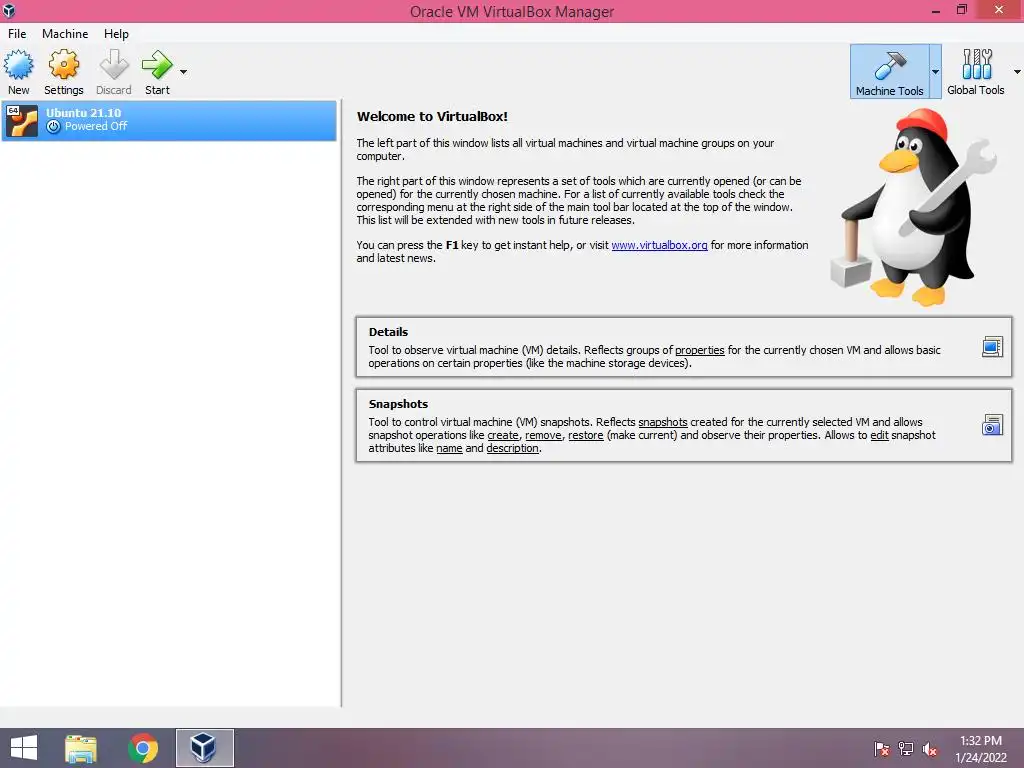Open the Snapshots tool icon
Viewport: 1024px width, 768px height.
point(992,425)
